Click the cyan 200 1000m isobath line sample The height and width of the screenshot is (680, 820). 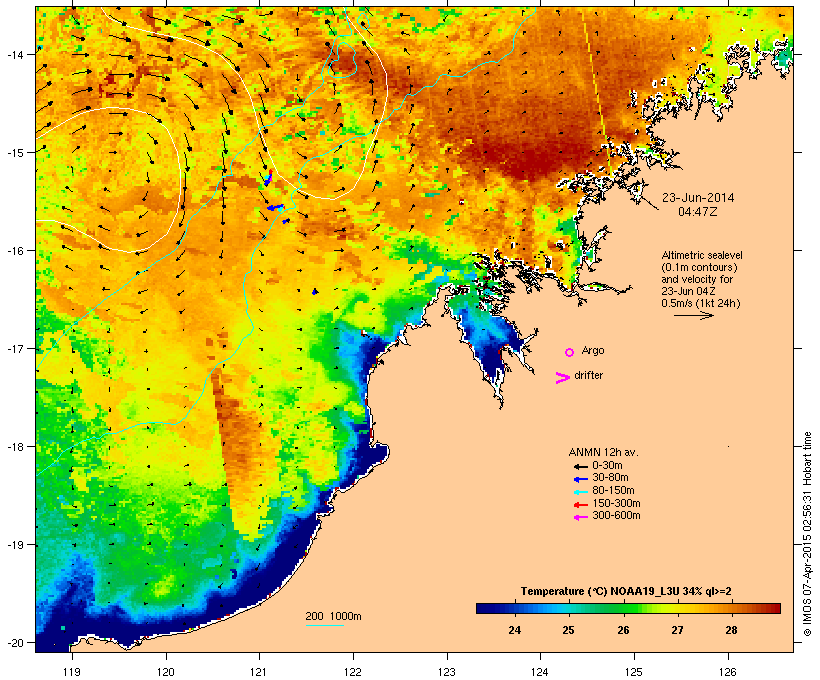click(325, 625)
